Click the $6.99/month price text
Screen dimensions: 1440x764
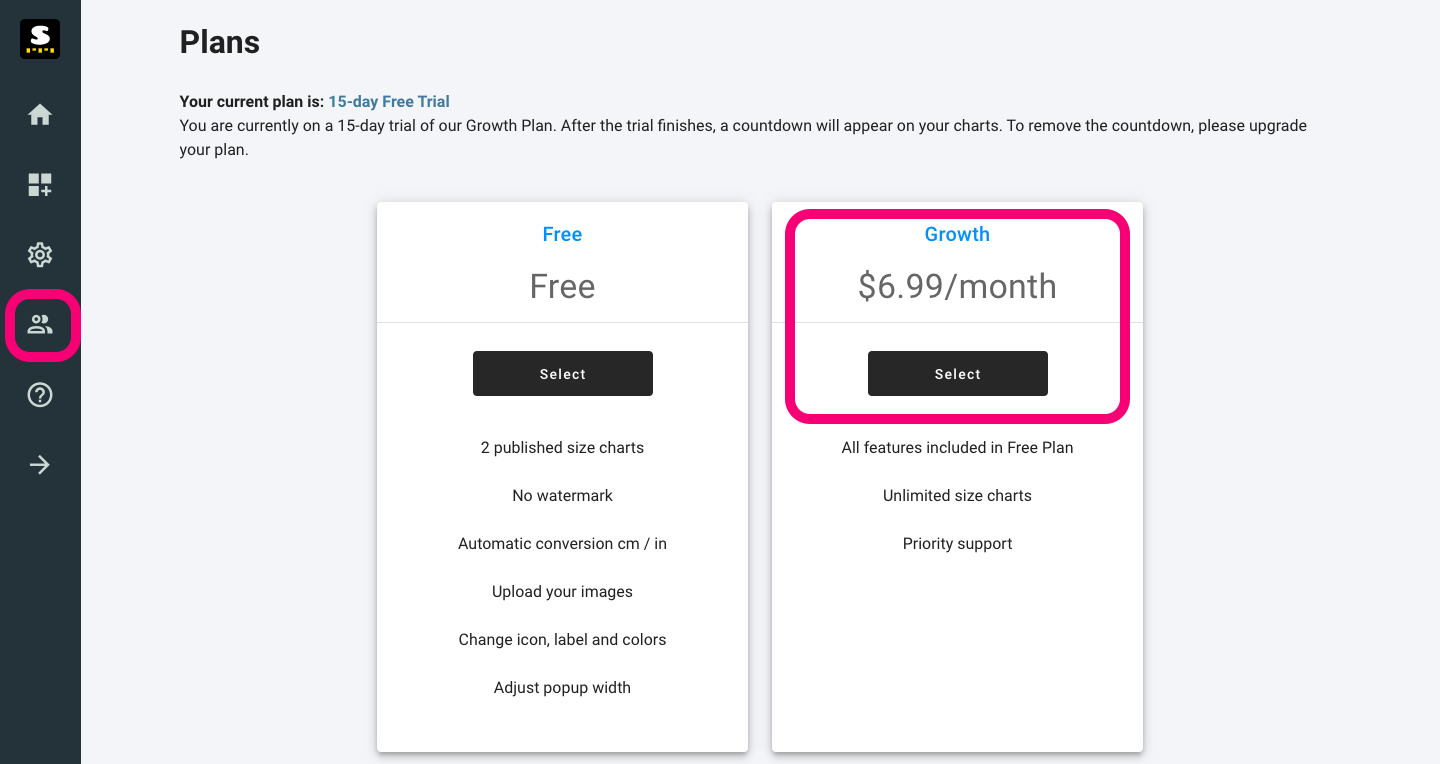pyautogui.click(x=957, y=287)
